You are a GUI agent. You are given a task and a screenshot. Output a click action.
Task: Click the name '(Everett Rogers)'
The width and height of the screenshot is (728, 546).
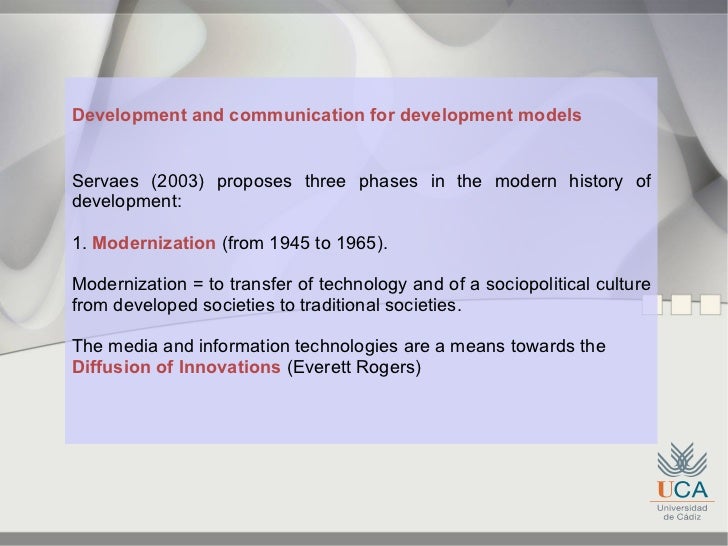click(354, 367)
